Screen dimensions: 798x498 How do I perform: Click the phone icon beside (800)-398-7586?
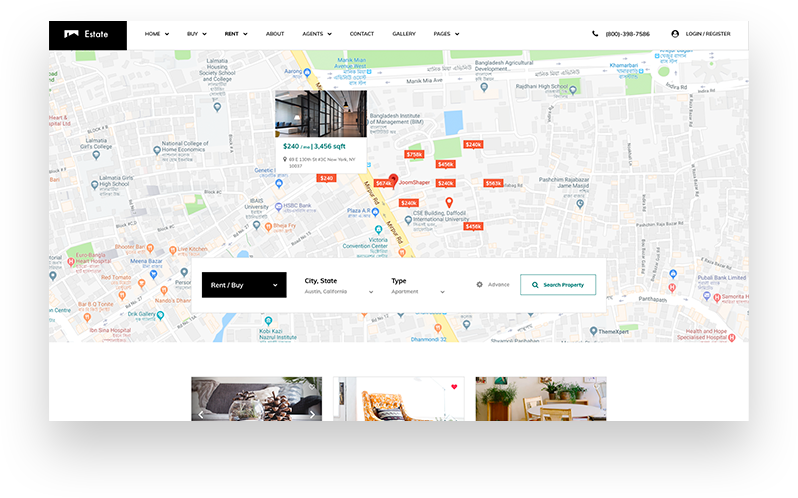tap(596, 34)
